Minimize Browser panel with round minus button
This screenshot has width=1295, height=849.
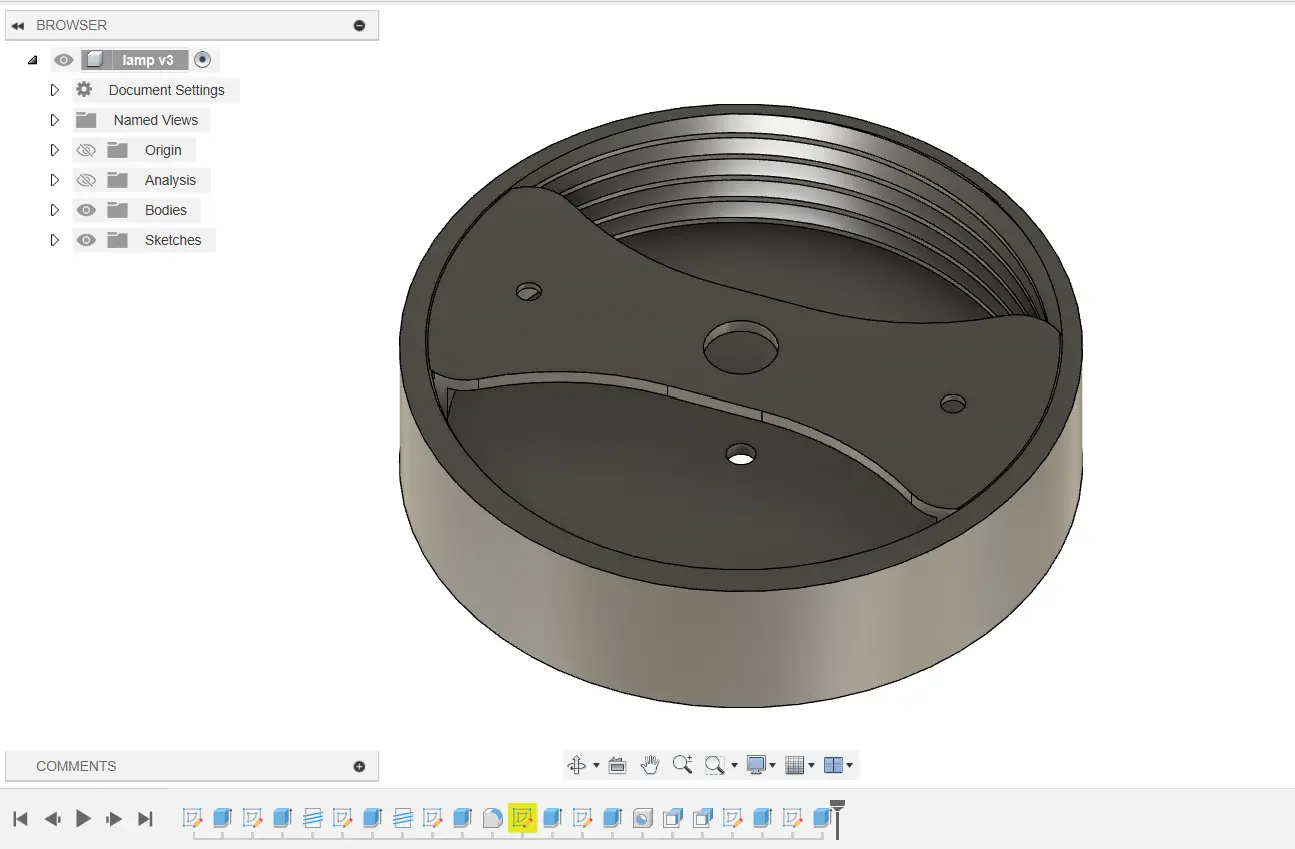pos(360,25)
